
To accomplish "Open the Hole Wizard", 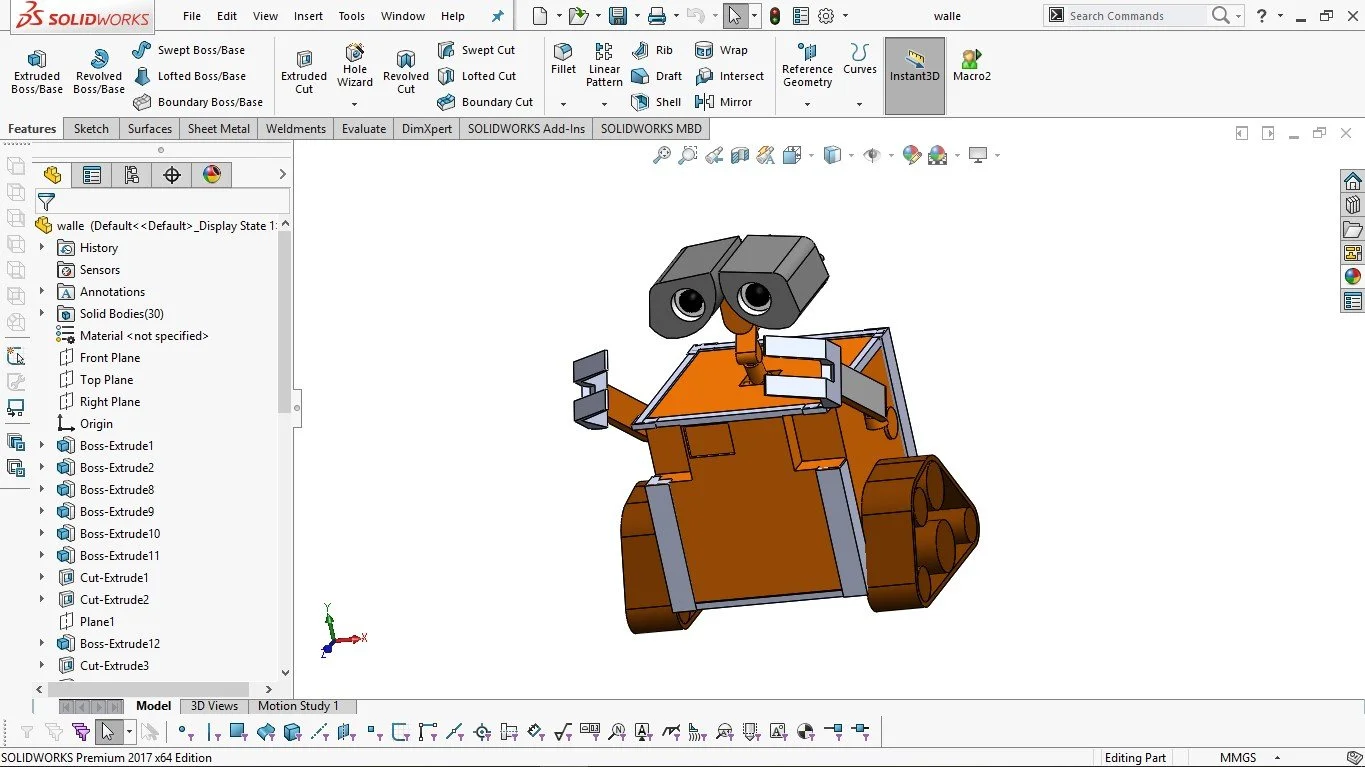I will pyautogui.click(x=355, y=65).
